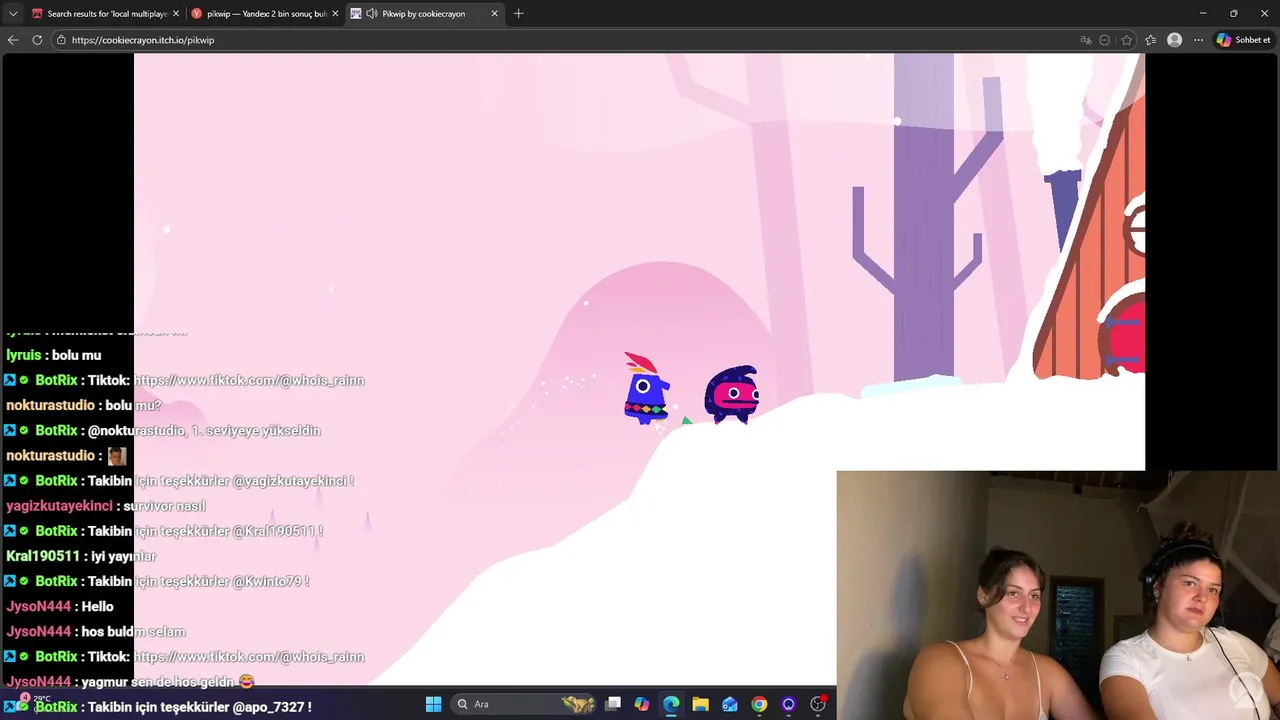Open the lower TikTok link from BotRix
The width and height of the screenshot is (1280, 720).
(x=249, y=656)
